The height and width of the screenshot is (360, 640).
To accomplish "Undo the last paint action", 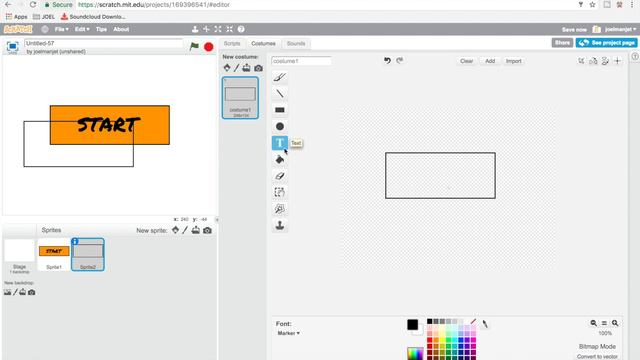I will 387,61.
